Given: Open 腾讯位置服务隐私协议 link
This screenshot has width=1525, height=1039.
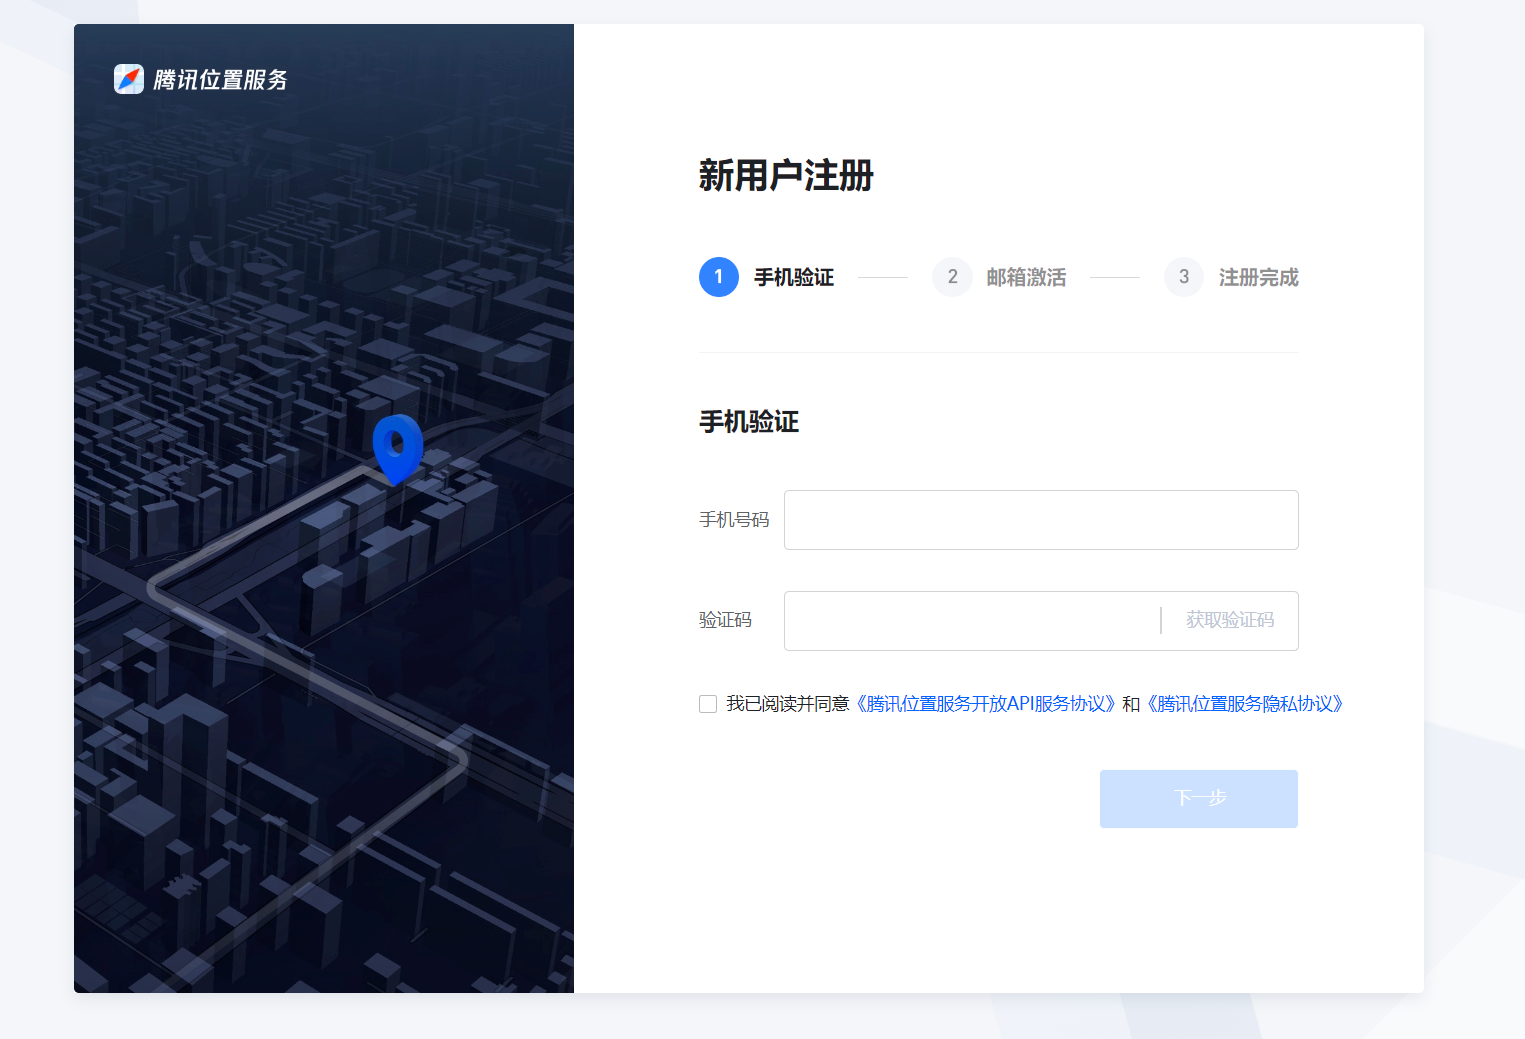Looking at the screenshot, I should (1245, 704).
